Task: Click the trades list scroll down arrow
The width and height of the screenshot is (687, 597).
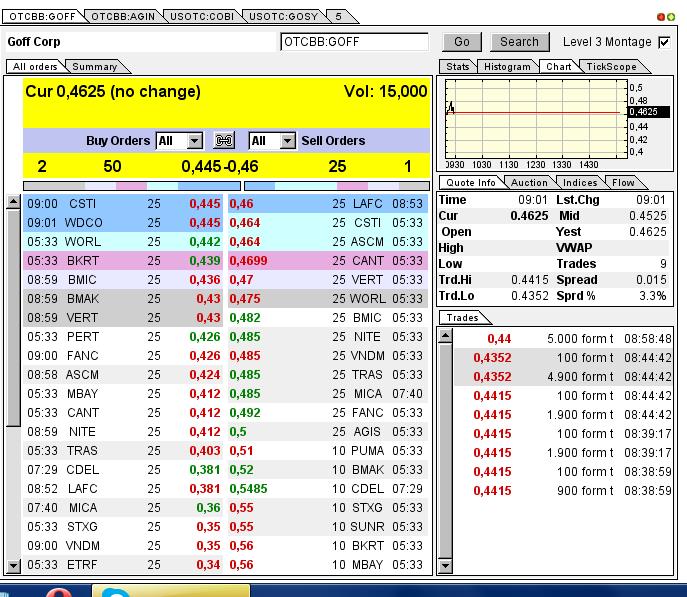Action: [x=445, y=565]
